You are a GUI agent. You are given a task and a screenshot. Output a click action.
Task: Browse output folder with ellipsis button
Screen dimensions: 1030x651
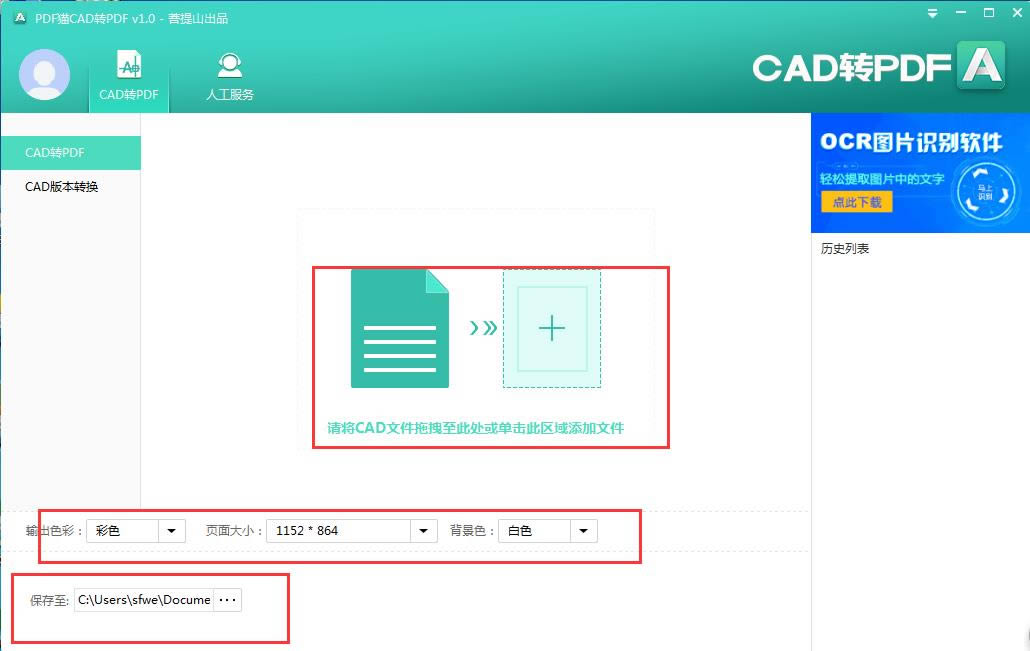[227, 600]
